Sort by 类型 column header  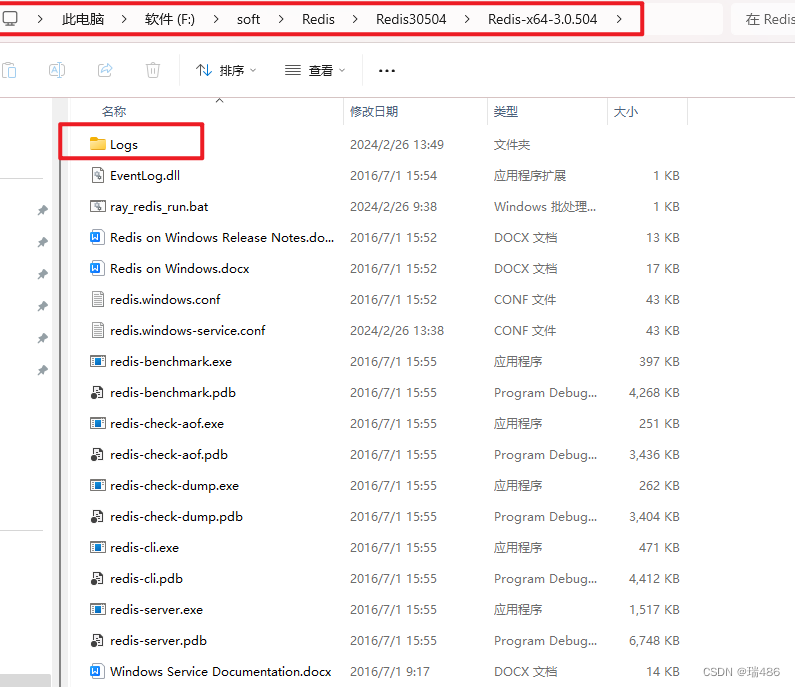pos(506,112)
